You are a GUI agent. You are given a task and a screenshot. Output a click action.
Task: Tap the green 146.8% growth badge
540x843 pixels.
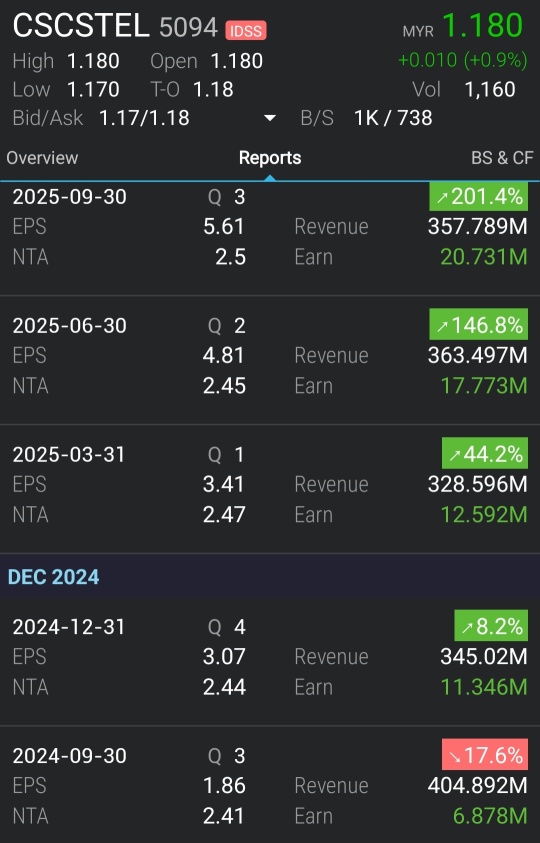479,325
